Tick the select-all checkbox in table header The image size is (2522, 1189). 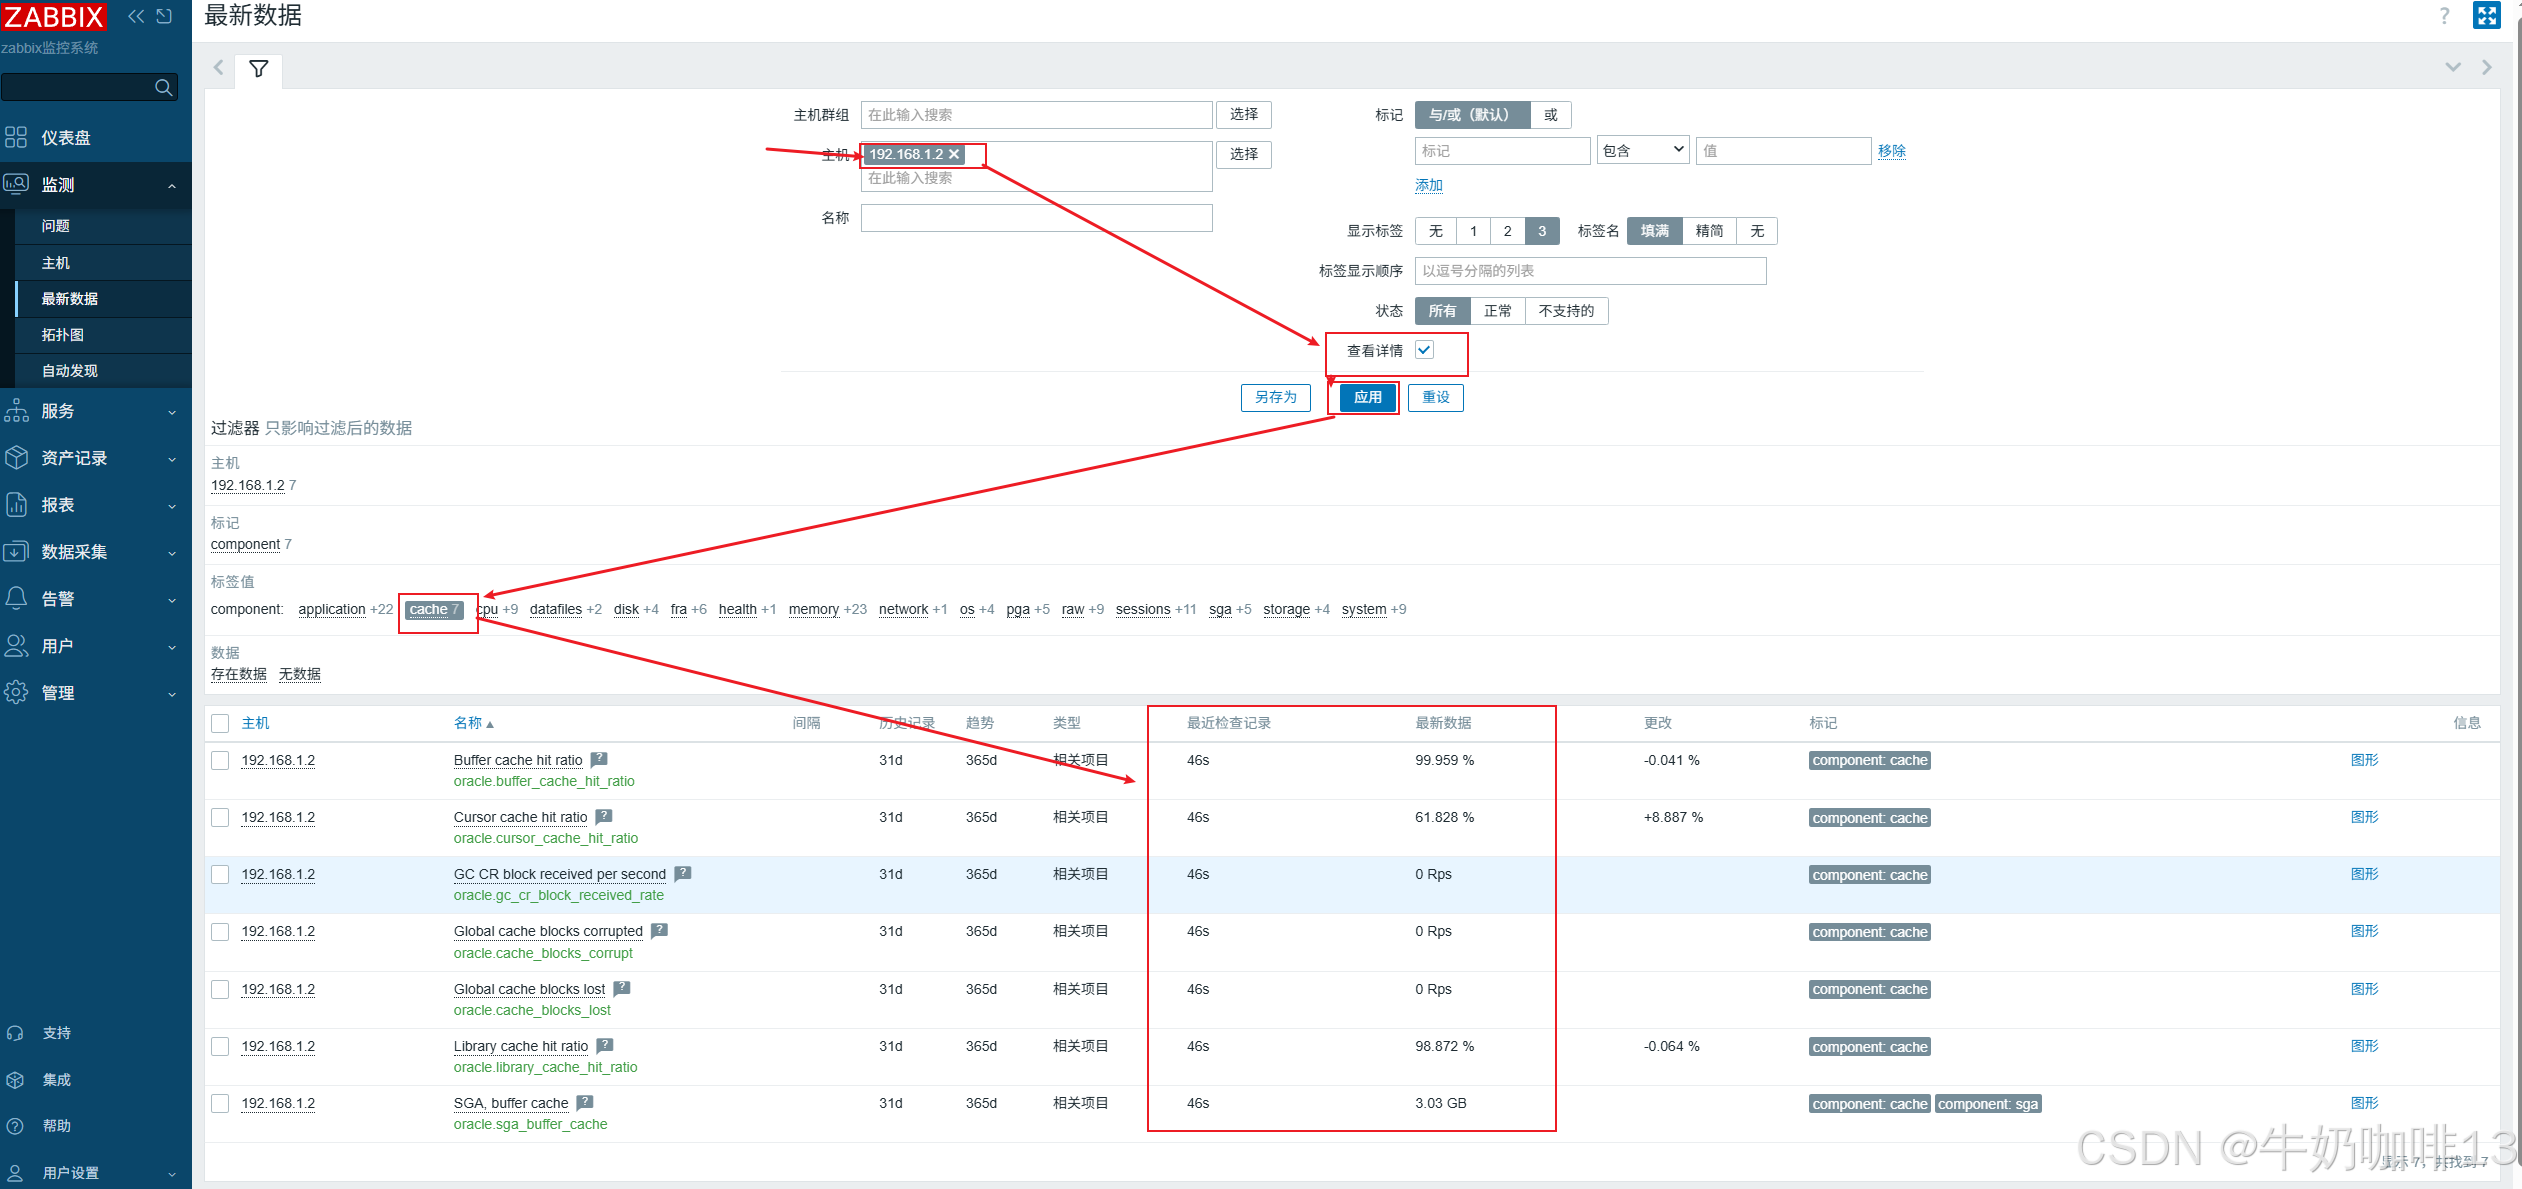(x=221, y=723)
